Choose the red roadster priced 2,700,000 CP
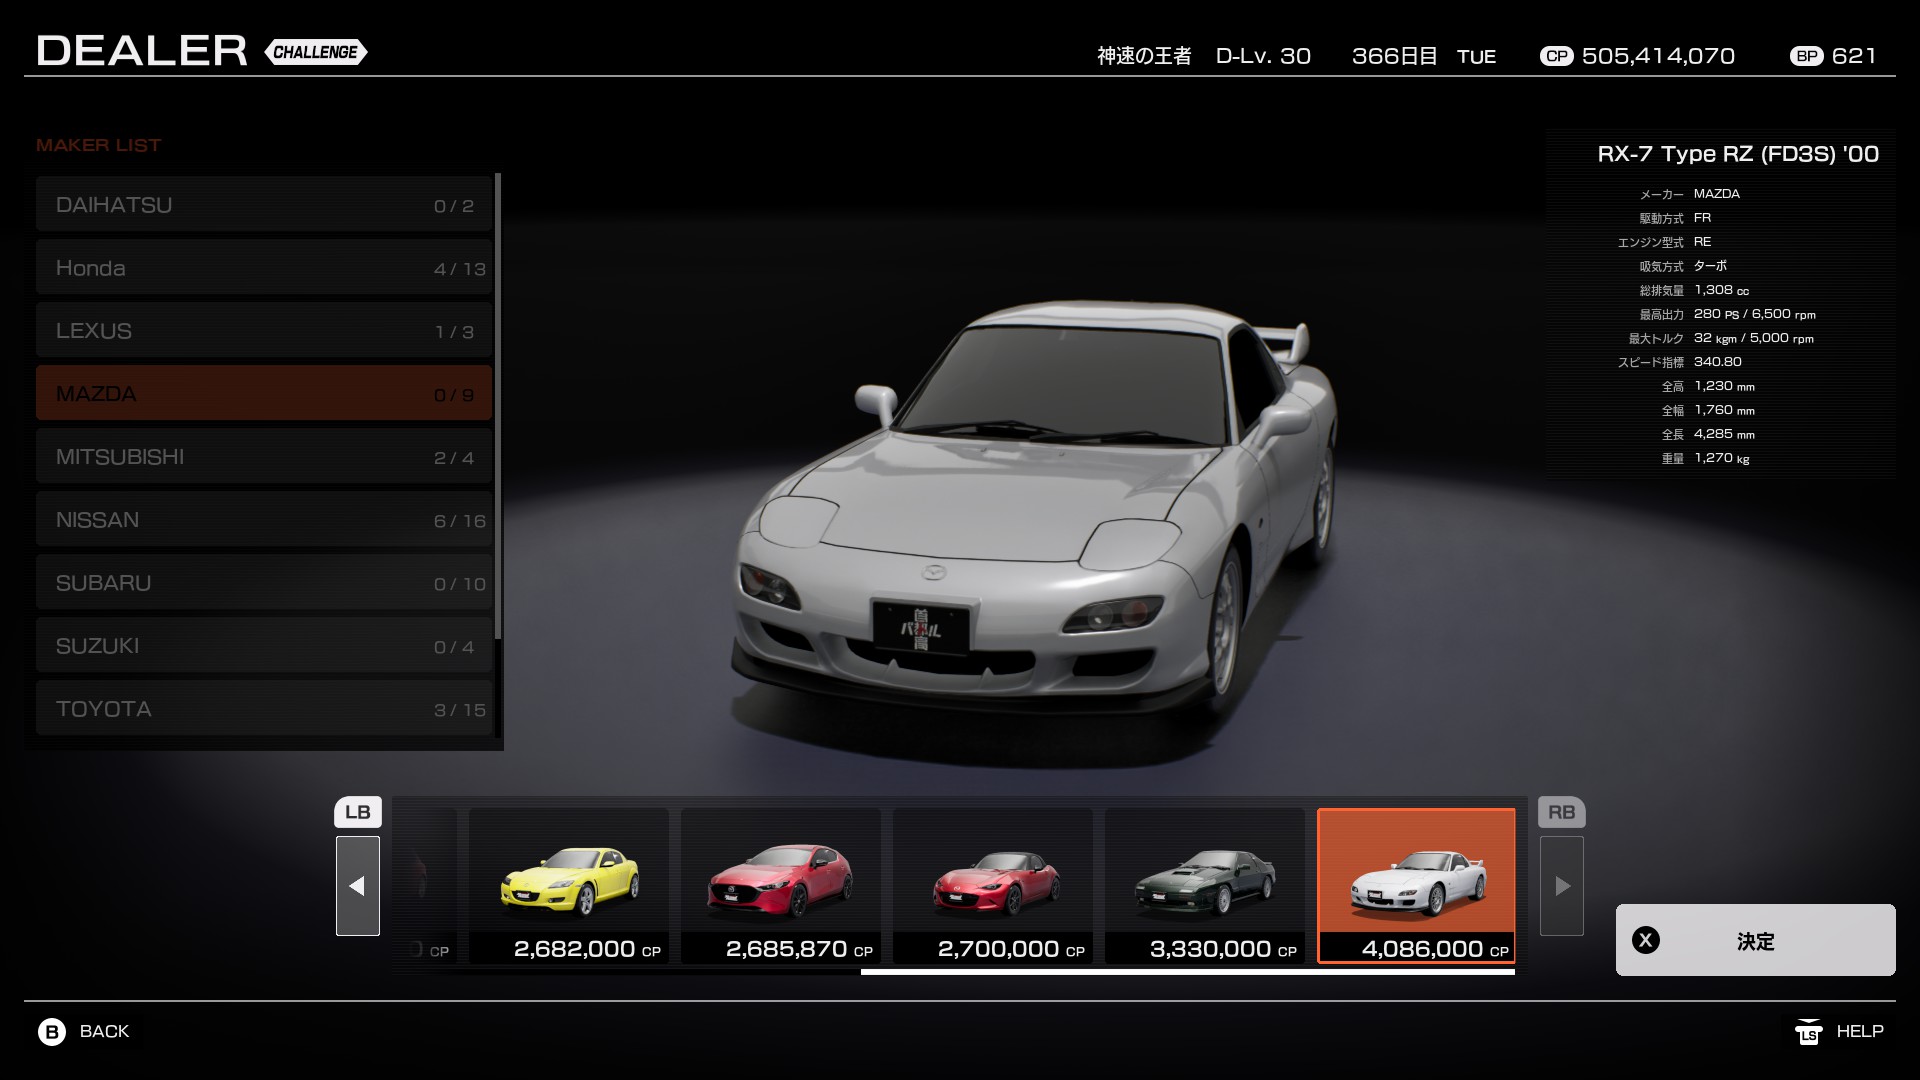This screenshot has width=1920, height=1080. pyautogui.click(x=993, y=884)
